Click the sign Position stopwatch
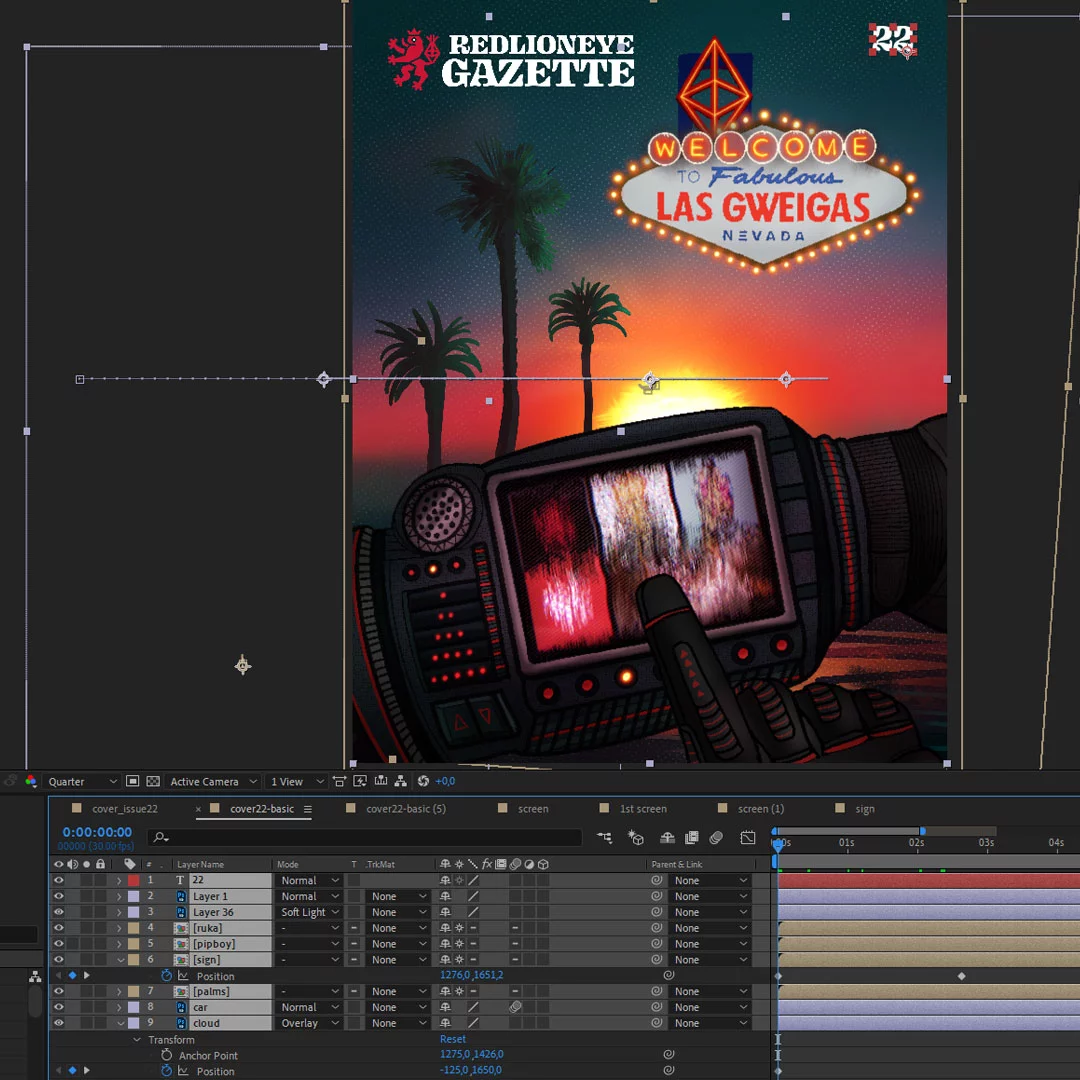The height and width of the screenshot is (1080, 1080). [x=166, y=975]
